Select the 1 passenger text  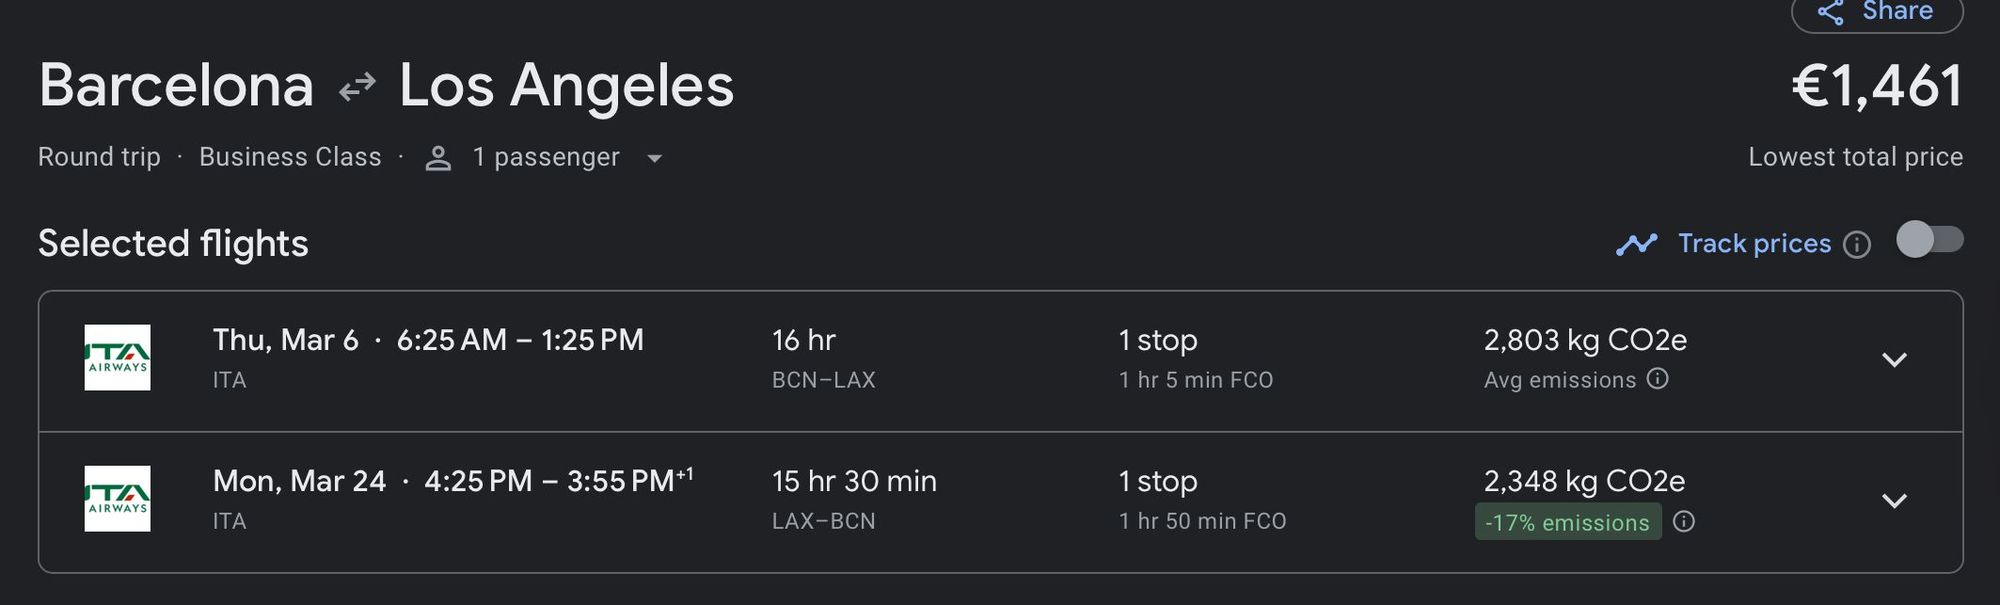point(546,157)
